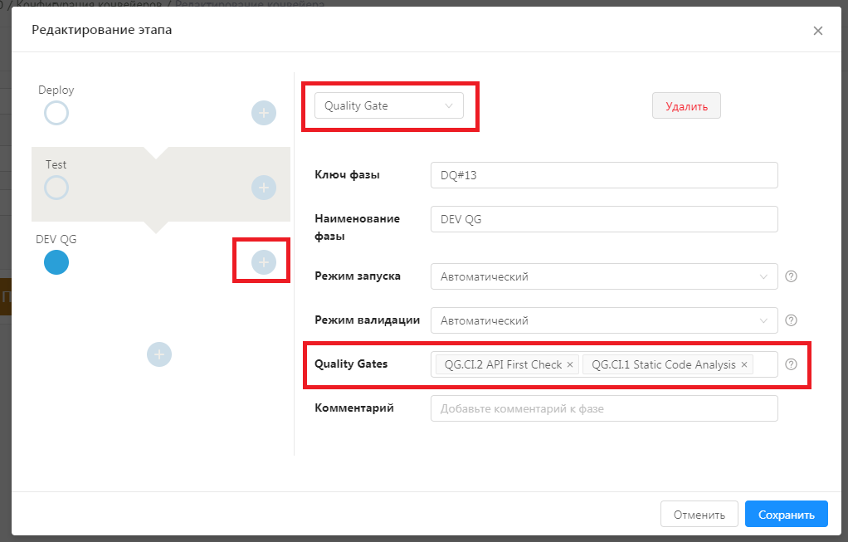
Task: Remove QG.CI.1 Static Code Analysis tag
Action: pyautogui.click(x=744, y=365)
